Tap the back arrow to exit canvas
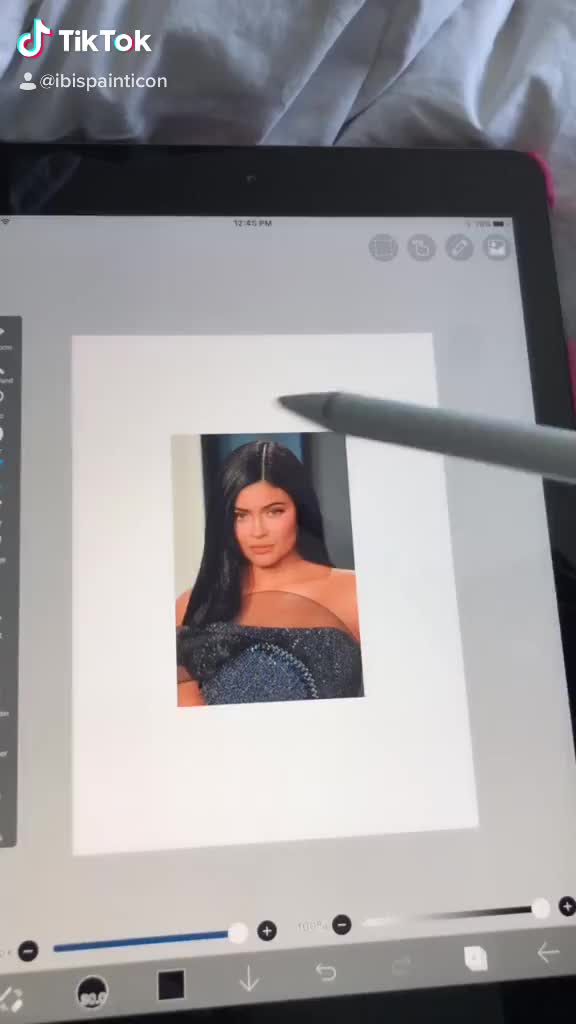Screen dimensions: 576x1024 548,953
